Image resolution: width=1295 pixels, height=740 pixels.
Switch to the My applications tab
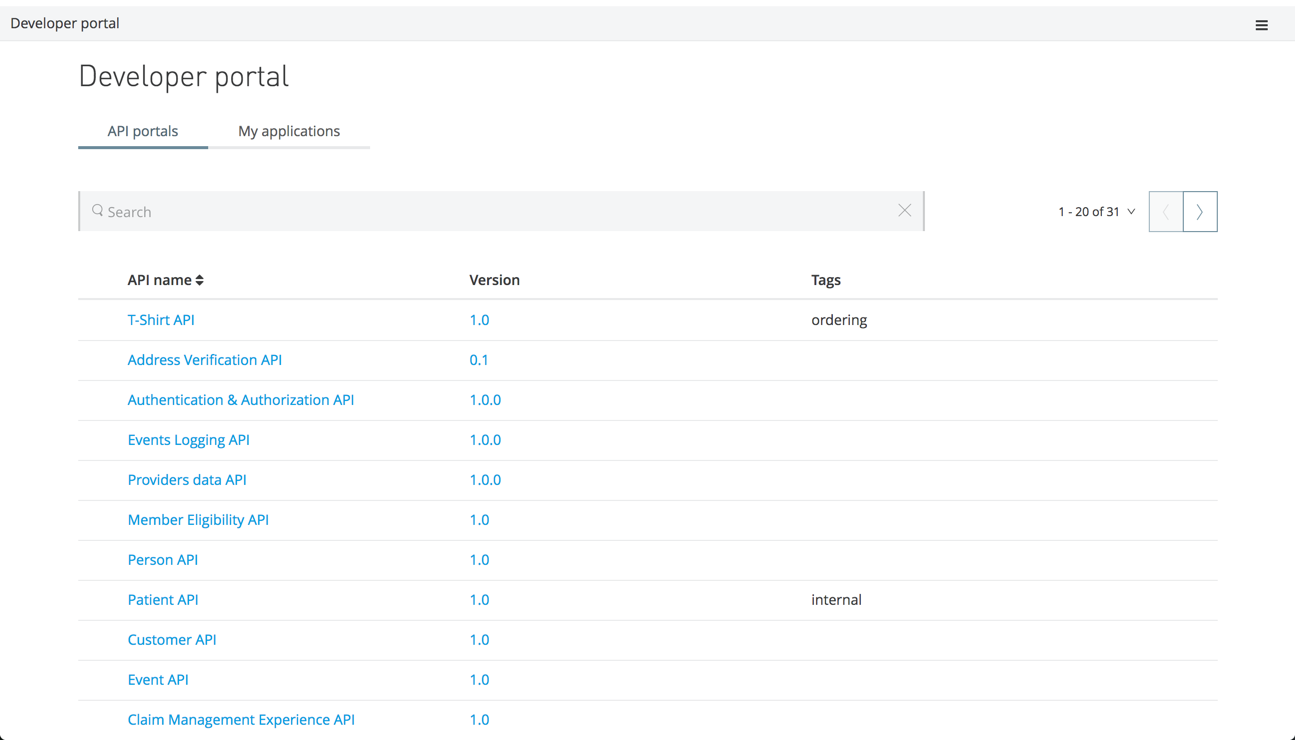[289, 131]
